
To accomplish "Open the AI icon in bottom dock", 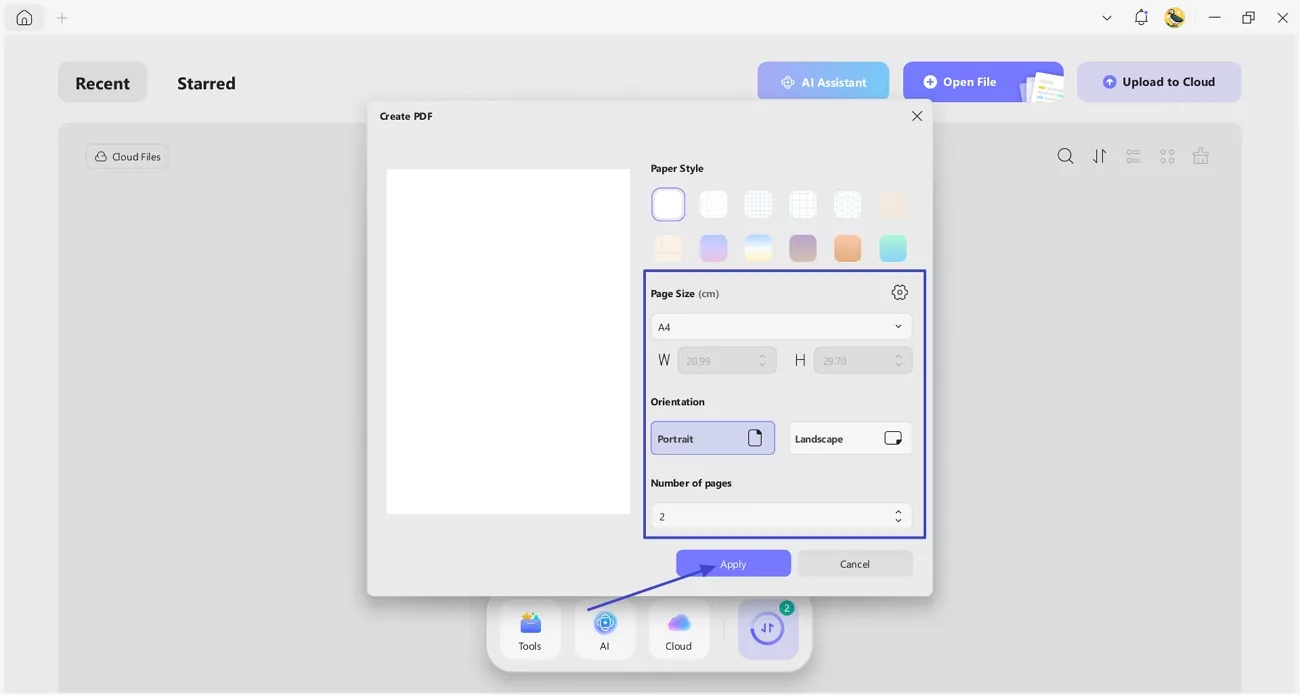I will click(605, 630).
